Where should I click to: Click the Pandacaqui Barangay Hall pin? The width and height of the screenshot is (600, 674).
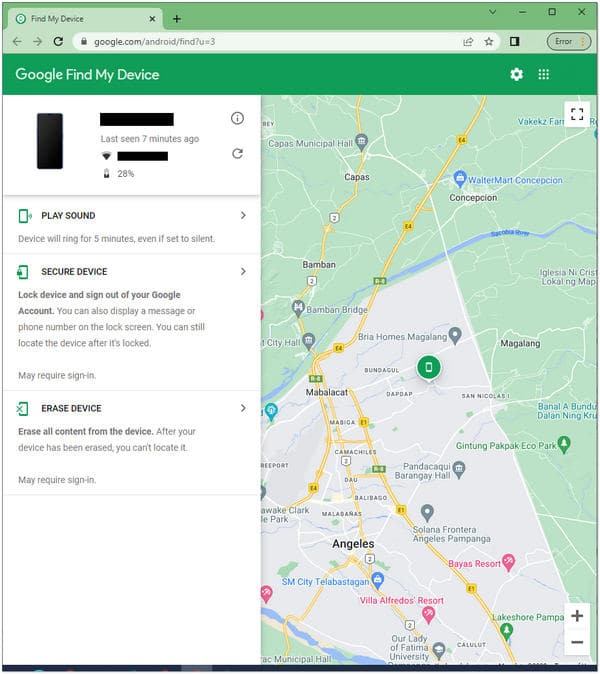pyautogui.click(x=459, y=470)
